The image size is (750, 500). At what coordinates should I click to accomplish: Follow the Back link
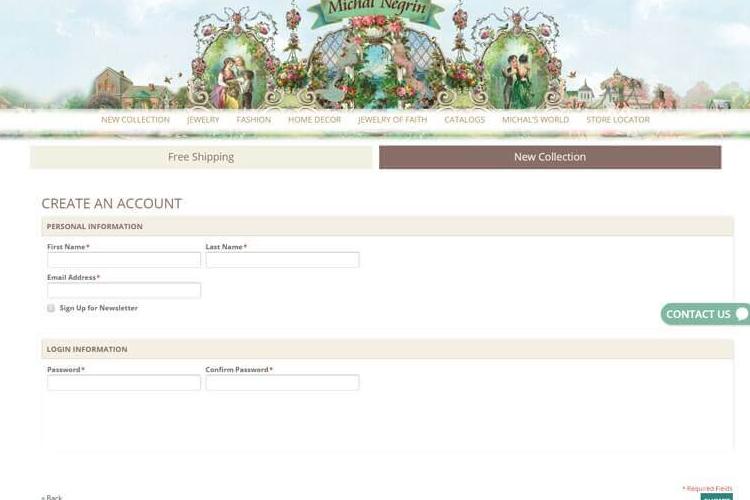pos(52,497)
